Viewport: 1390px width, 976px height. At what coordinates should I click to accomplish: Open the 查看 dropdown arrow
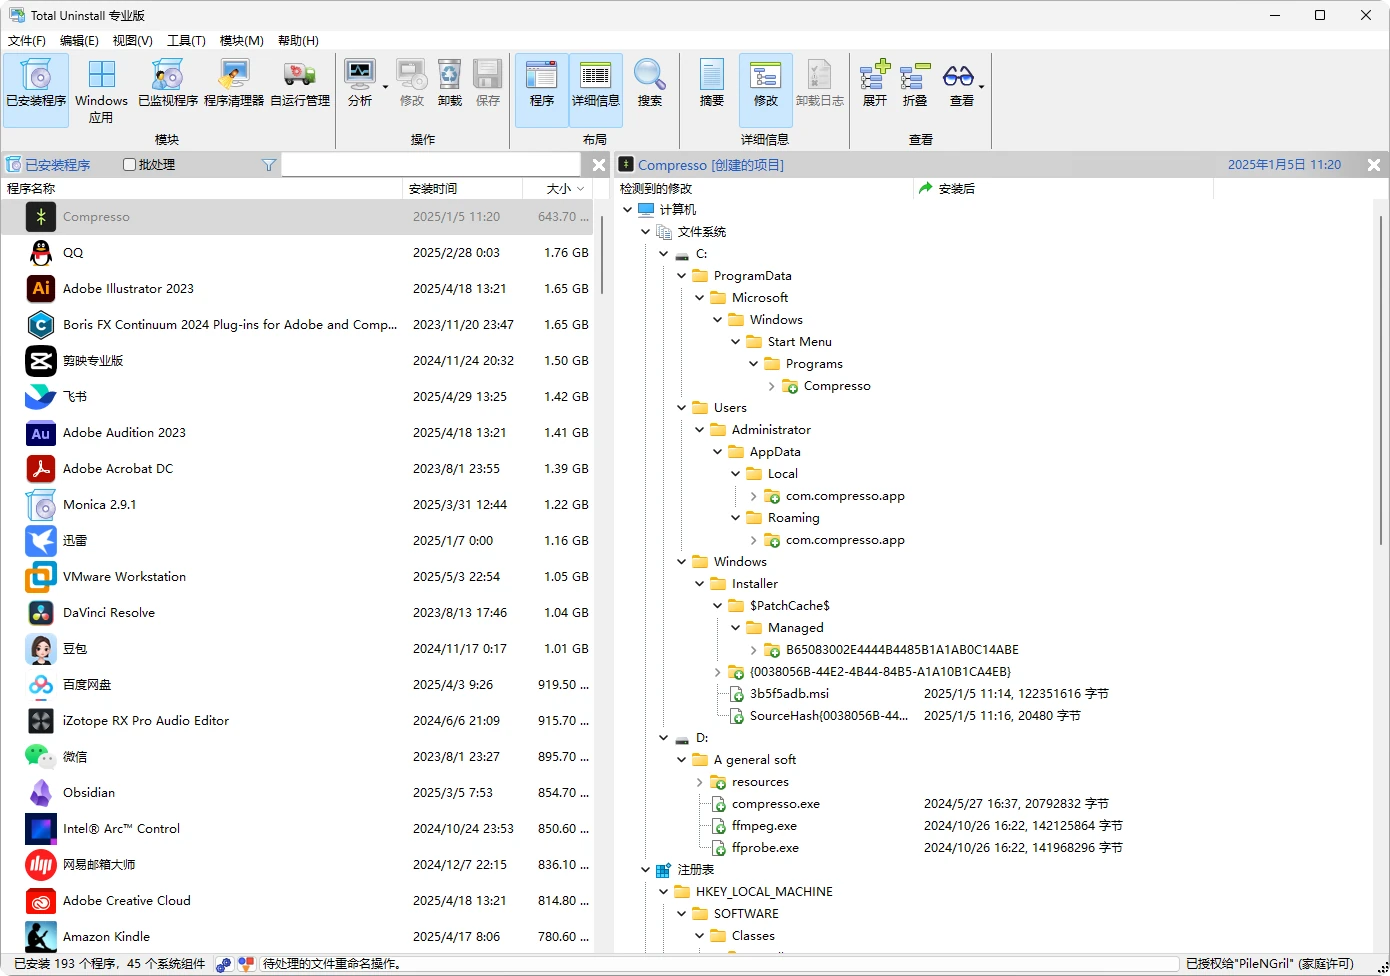click(981, 87)
